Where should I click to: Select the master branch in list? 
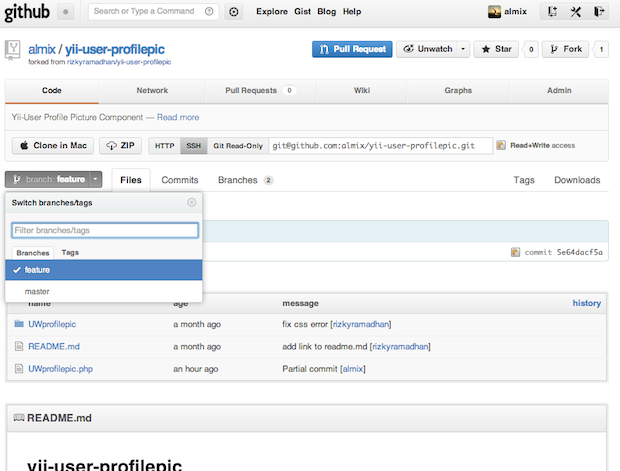[x=104, y=291]
